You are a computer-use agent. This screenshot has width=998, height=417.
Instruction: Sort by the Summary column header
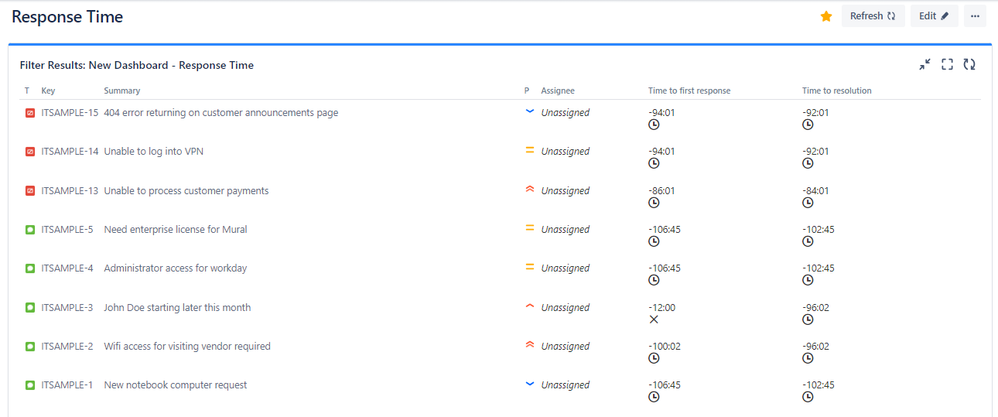(x=122, y=91)
